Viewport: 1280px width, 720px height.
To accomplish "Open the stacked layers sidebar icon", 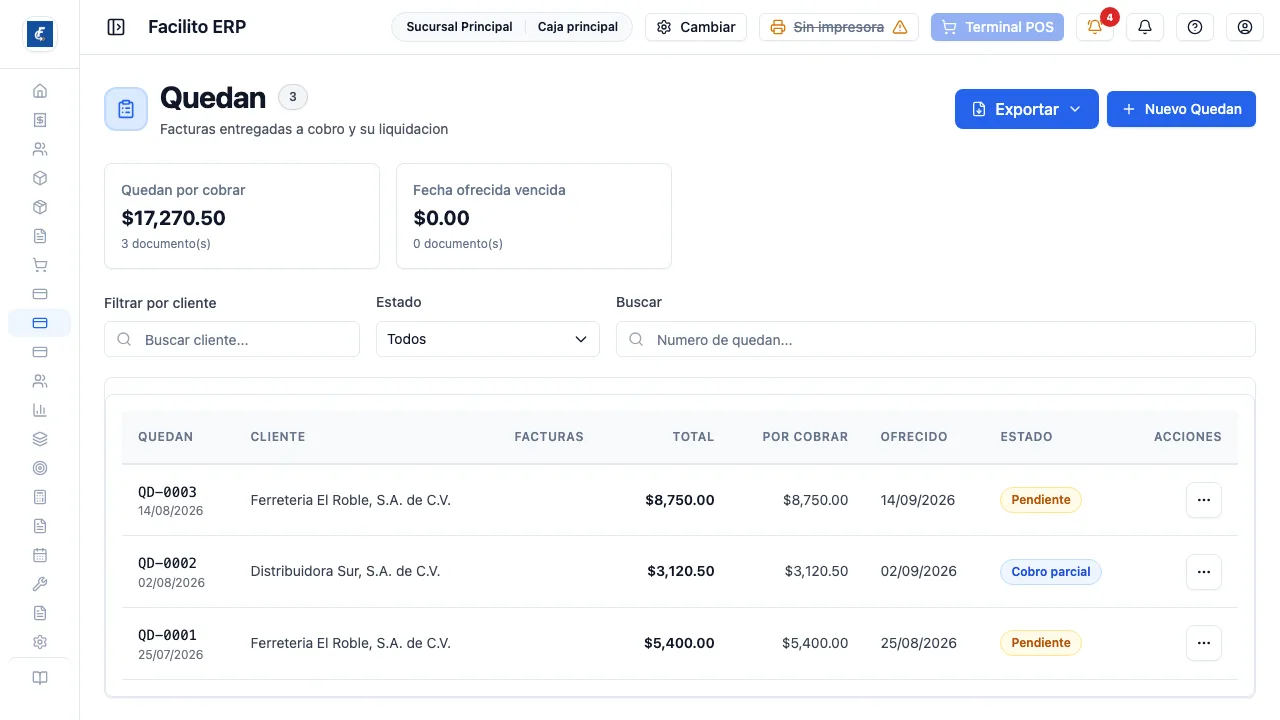I will (x=40, y=439).
